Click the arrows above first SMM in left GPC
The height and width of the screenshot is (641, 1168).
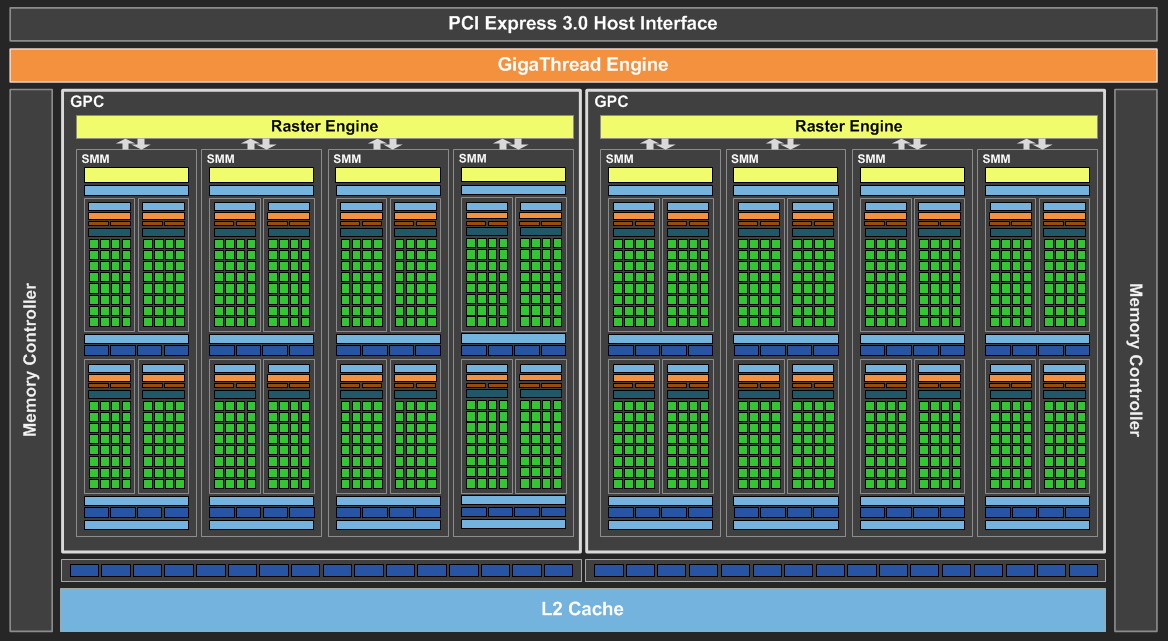(134, 144)
